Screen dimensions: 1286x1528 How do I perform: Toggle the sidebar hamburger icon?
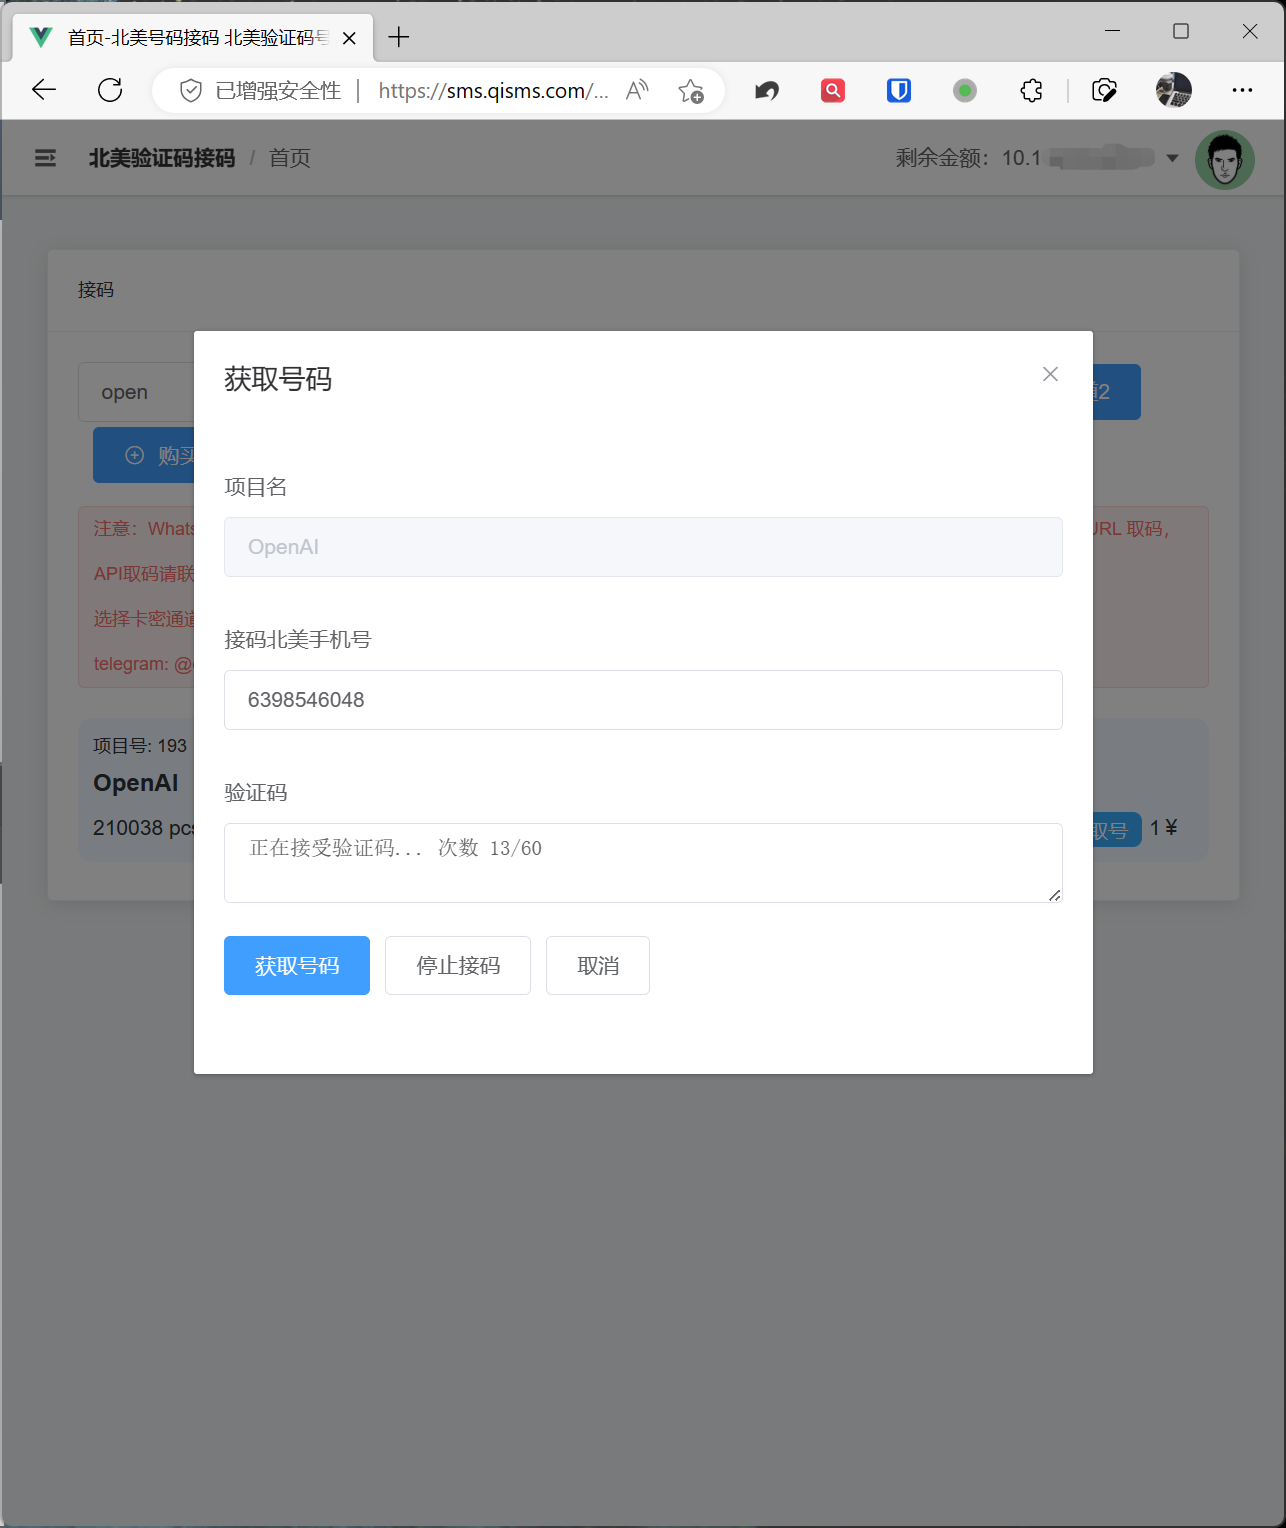click(44, 157)
